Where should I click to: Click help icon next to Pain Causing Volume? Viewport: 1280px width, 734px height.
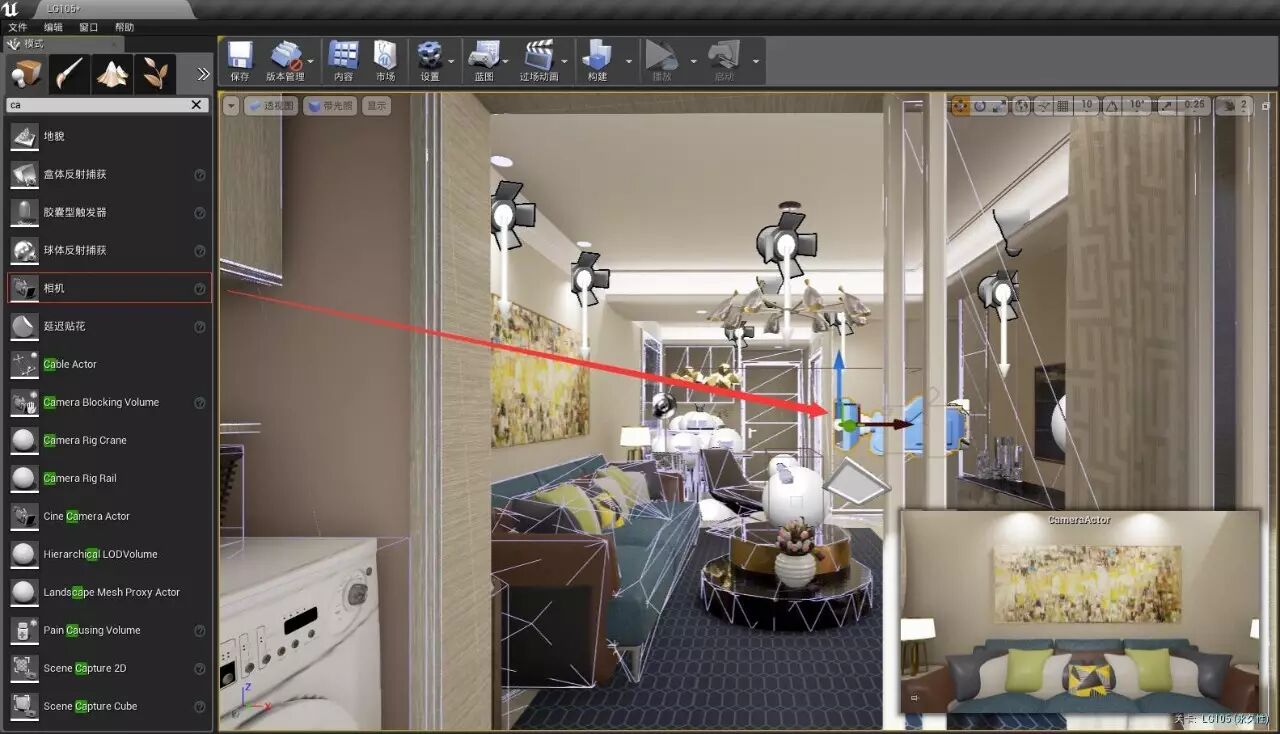200,631
